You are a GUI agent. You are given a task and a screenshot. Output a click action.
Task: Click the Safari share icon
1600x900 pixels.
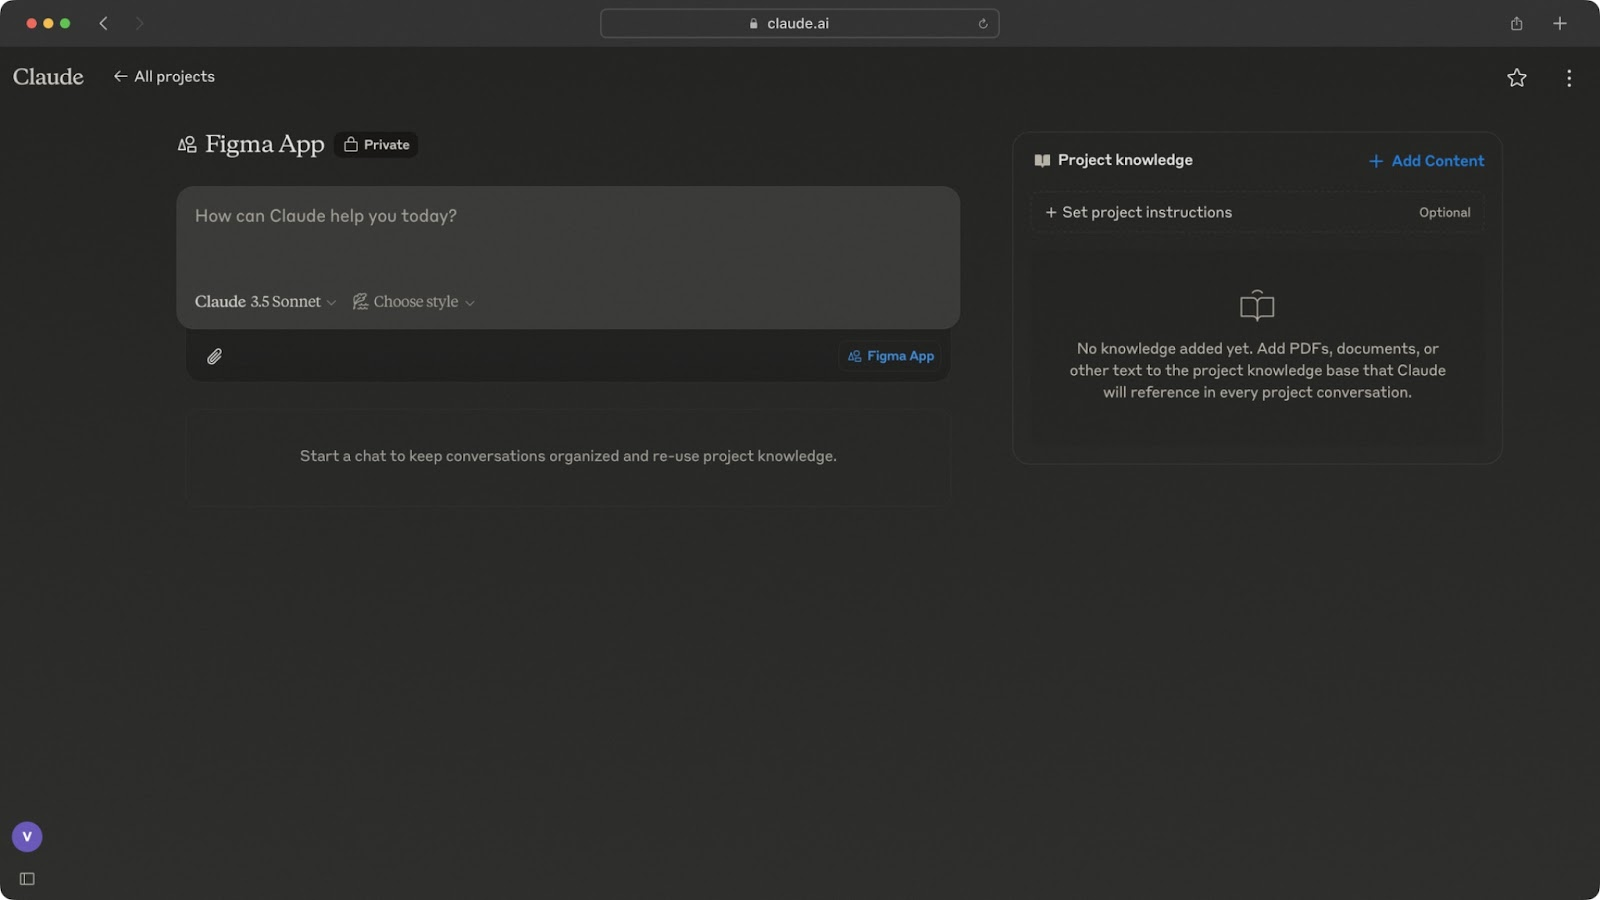click(1516, 24)
